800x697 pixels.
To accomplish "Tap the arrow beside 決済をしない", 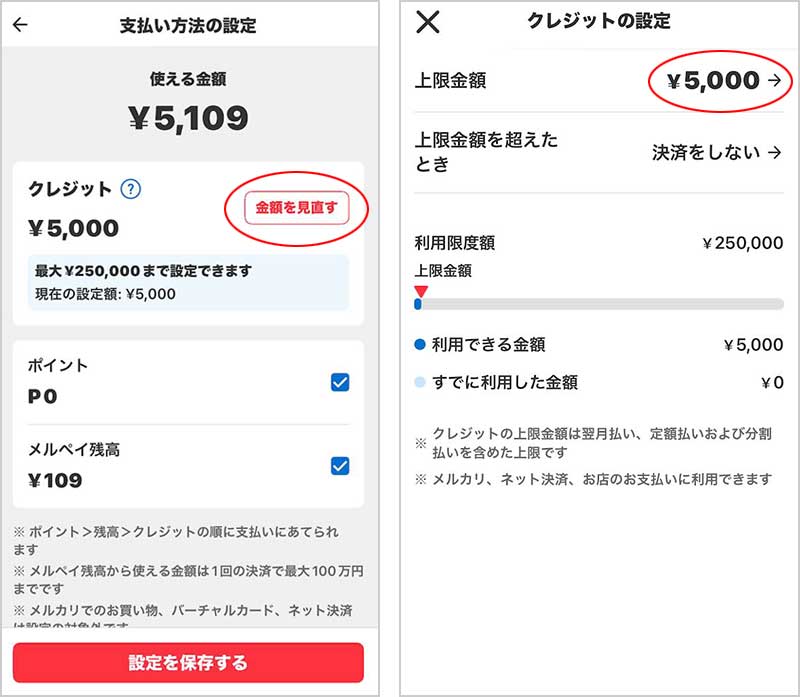I will tap(775, 152).
